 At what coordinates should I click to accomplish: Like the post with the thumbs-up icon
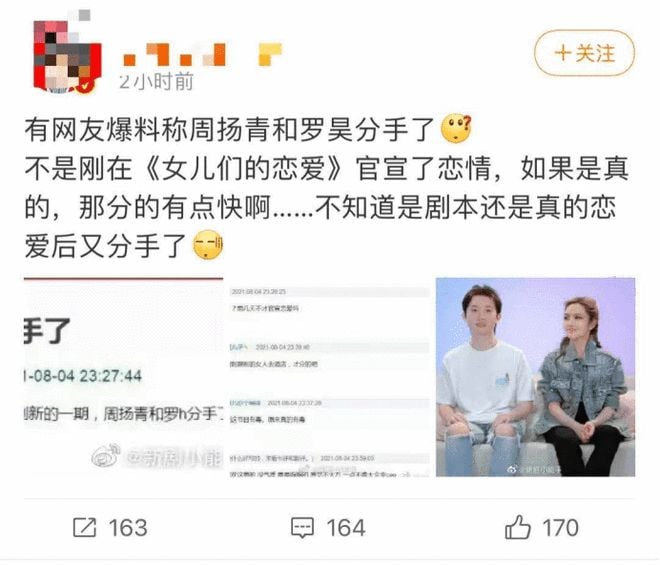point(517,527)
